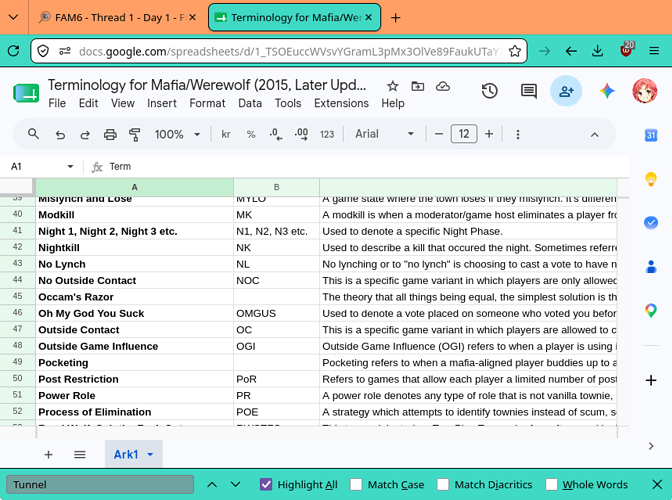672x500 pixels.
Task: Open the three-dot more toolbar options
Action: click(x=518, y=135)
